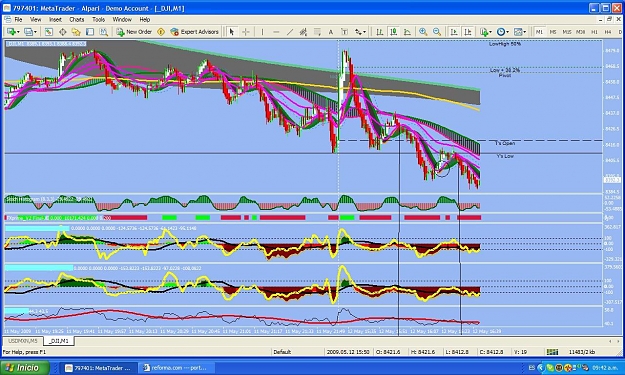Switch chart to Line Chart mode
The height and width of the screenshot is (375, 625).
407,32
